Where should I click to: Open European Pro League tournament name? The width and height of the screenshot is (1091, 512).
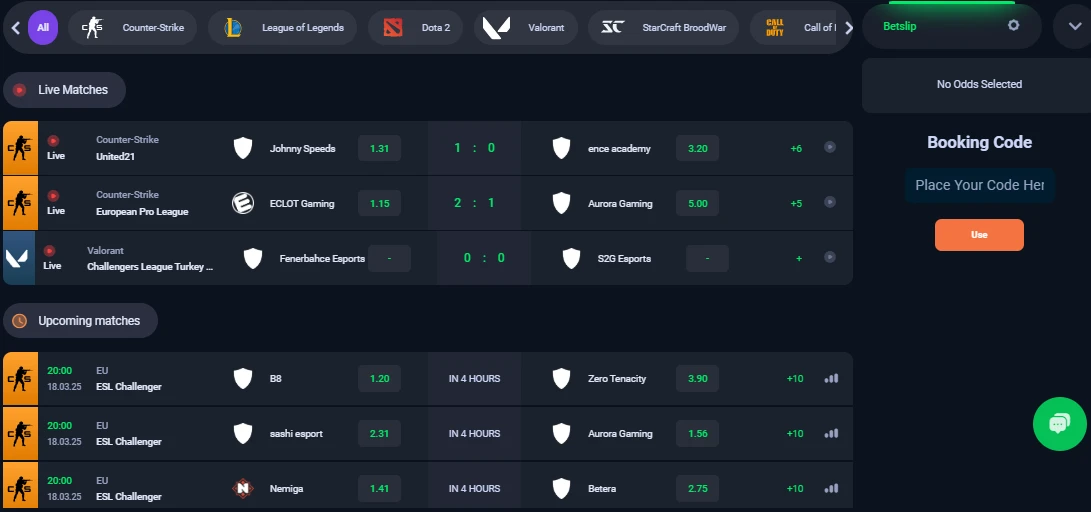pyautogui.click(x=142, y=211)
